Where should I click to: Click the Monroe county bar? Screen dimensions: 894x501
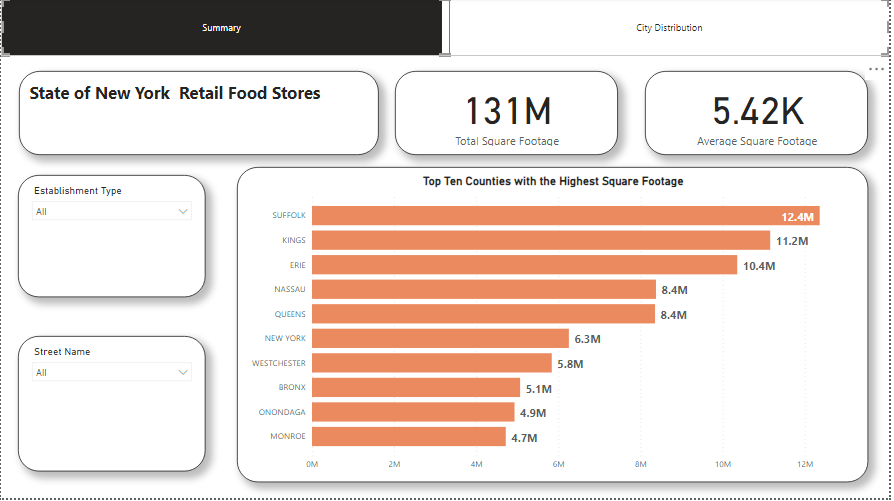click(x=408, y=437)
